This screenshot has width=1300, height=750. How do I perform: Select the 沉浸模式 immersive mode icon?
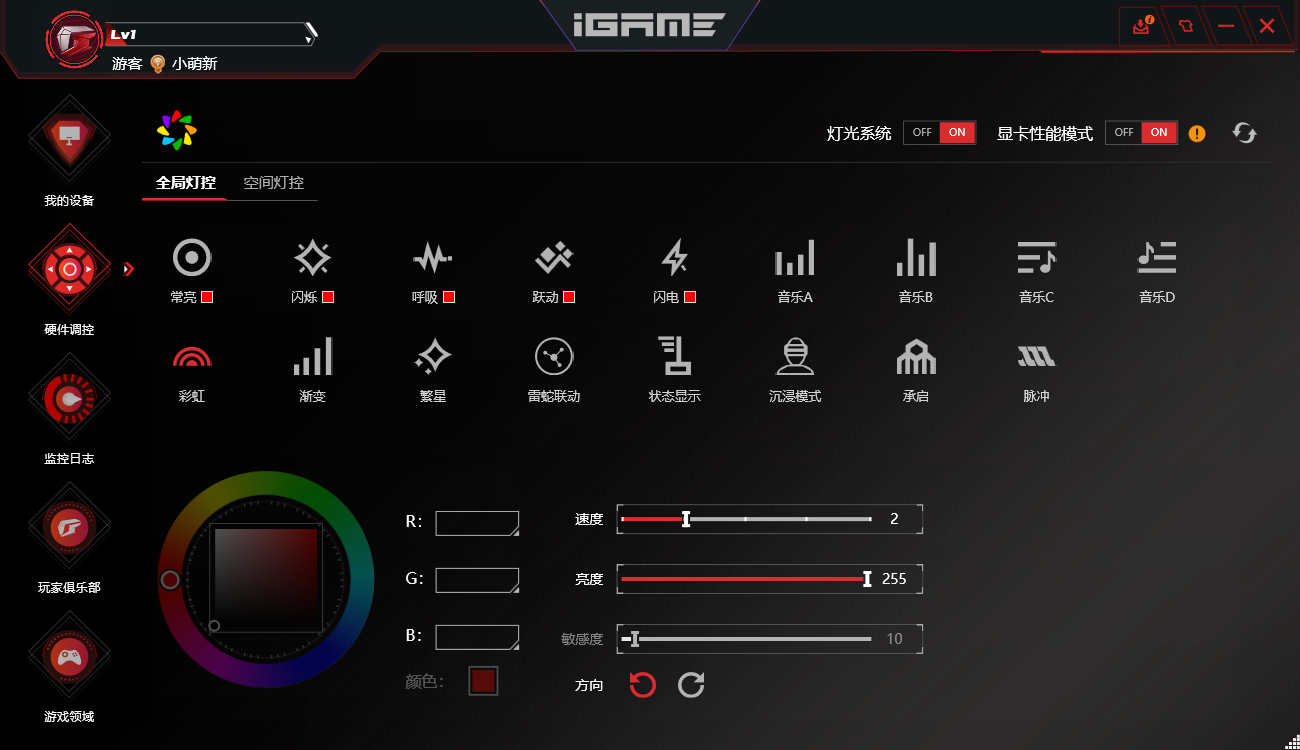tap(795, 356)
